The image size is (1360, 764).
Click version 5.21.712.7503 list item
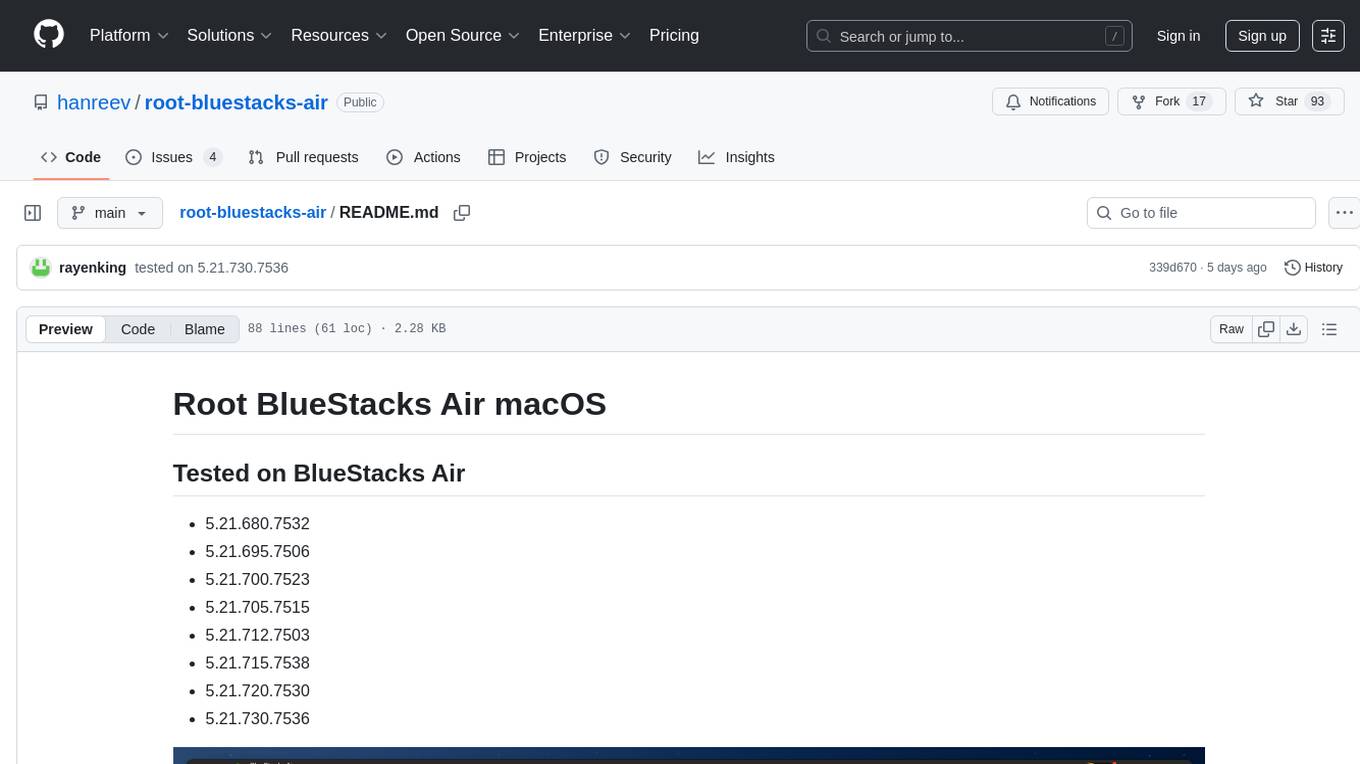click(257, 635)
